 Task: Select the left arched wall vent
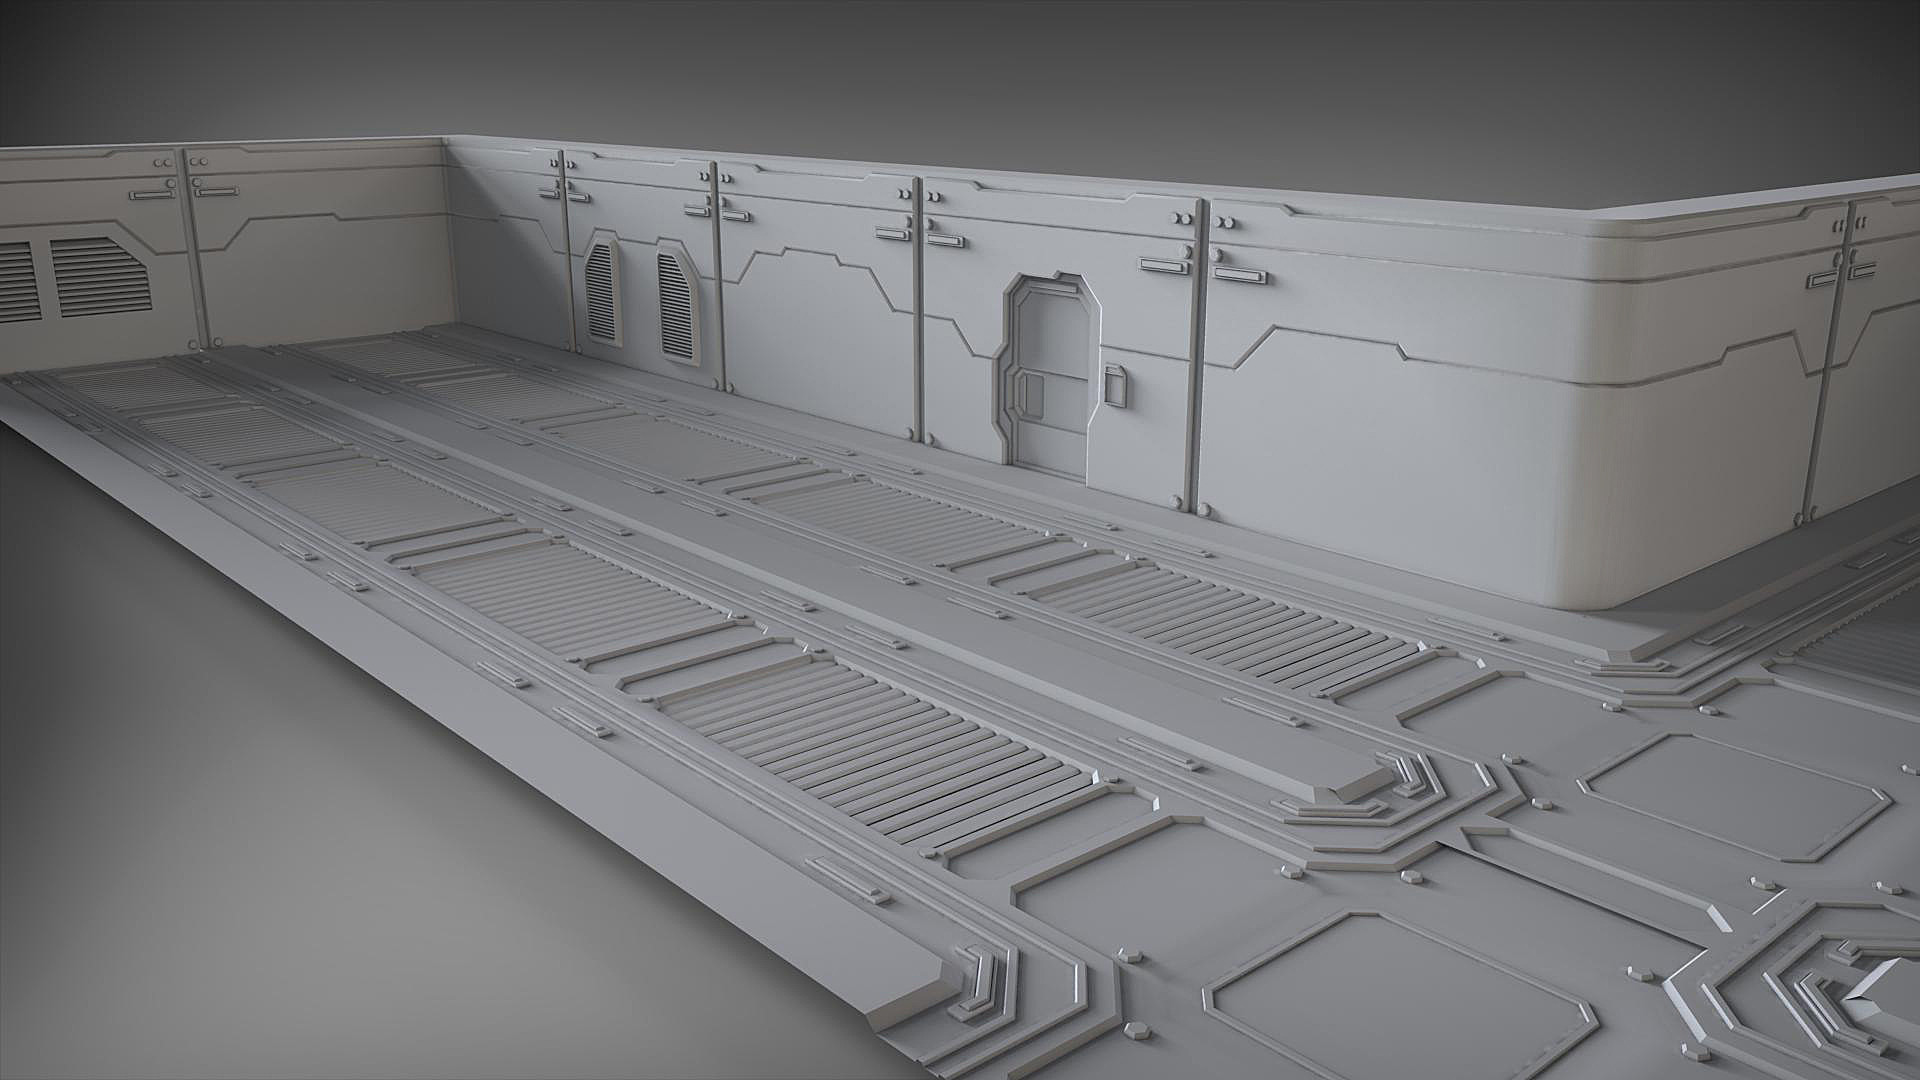pyautogui.click(x=603, y=291)
